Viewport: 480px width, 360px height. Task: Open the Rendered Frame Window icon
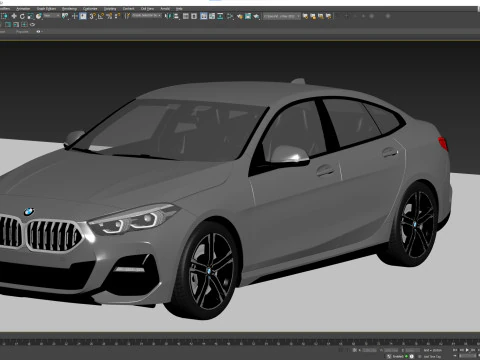(248, 16)
